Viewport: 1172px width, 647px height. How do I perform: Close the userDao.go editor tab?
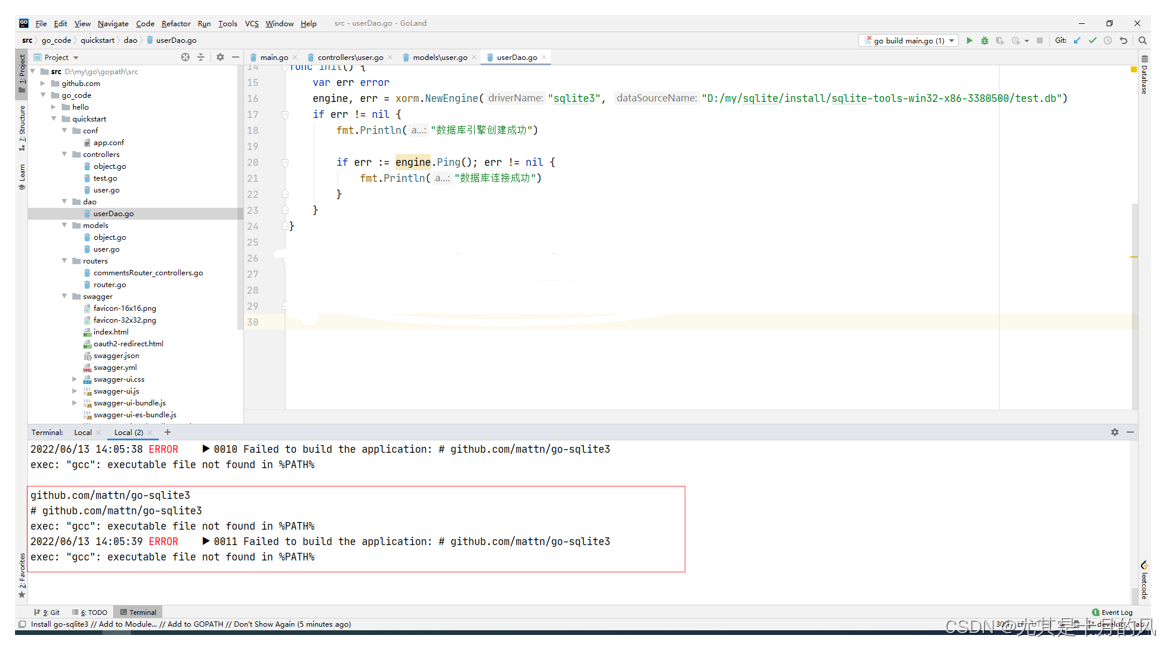544,57
